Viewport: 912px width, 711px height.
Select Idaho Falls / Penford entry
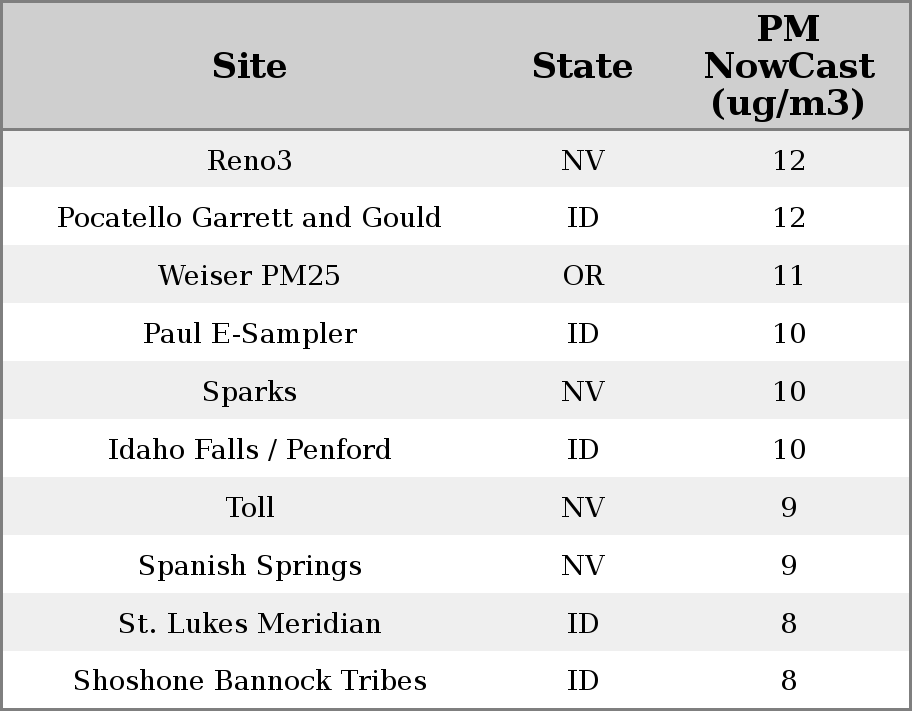click(249, 450)
